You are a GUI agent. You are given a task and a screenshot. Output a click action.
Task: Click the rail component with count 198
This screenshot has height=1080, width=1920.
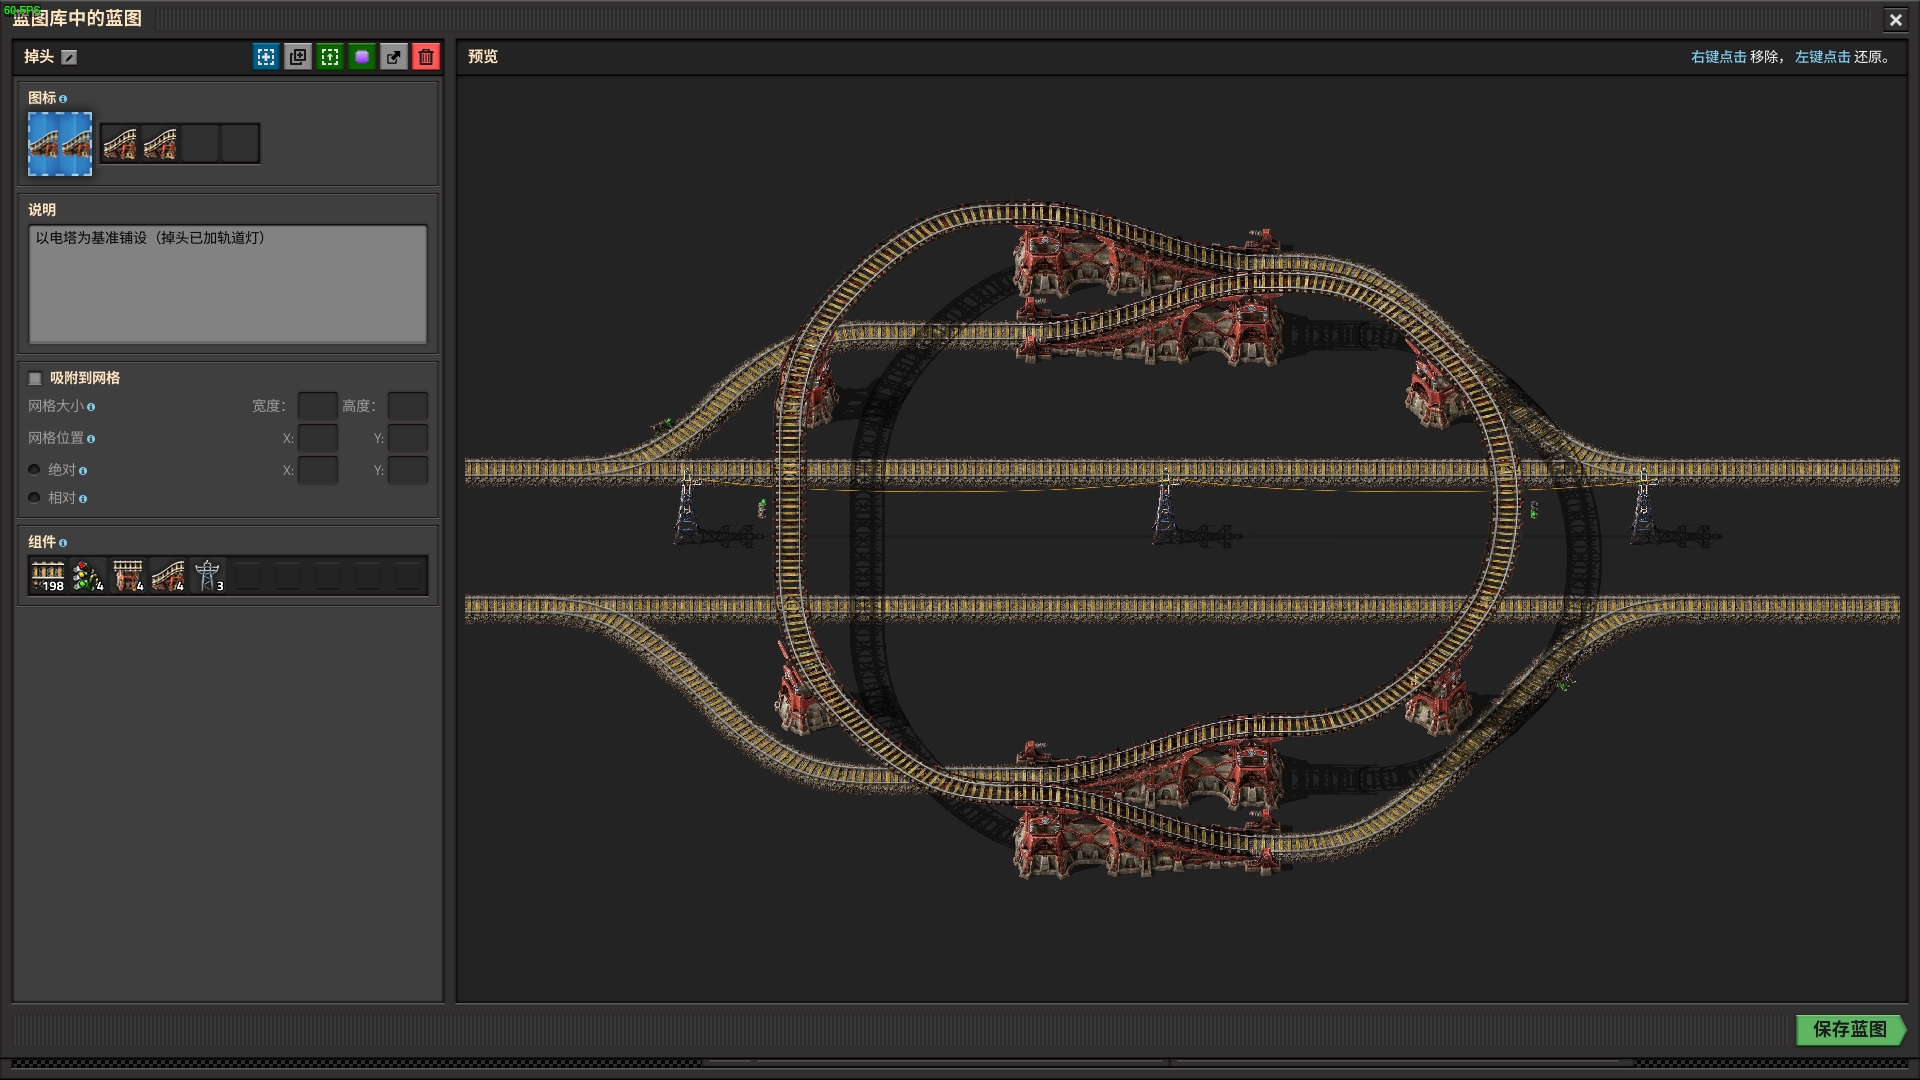coord(48,576)
